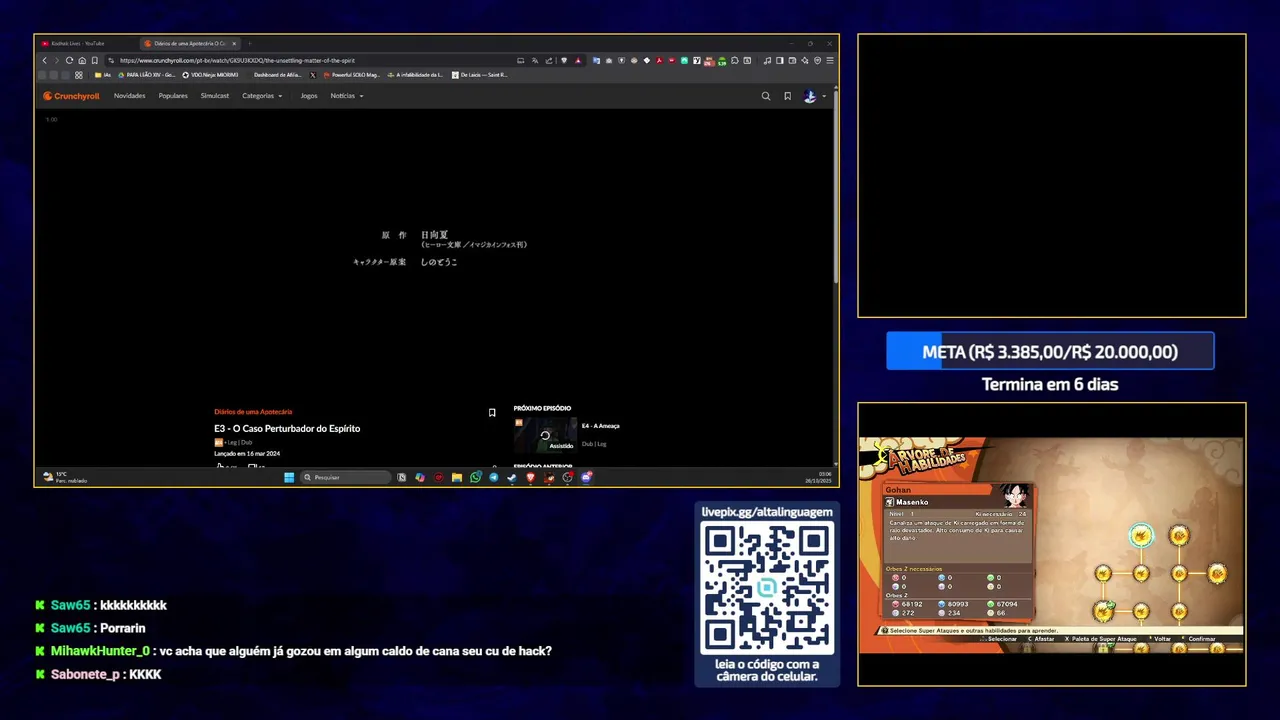This screenshot has height=720, width=1280.
Task: Open the watchlist bookmark icon in Crunchyroll header
Action: (x=788, y=96)
